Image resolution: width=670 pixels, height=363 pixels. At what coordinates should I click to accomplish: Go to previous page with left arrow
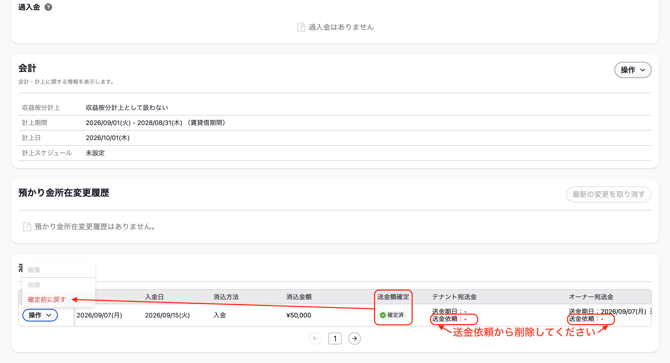tap(315, 339)
